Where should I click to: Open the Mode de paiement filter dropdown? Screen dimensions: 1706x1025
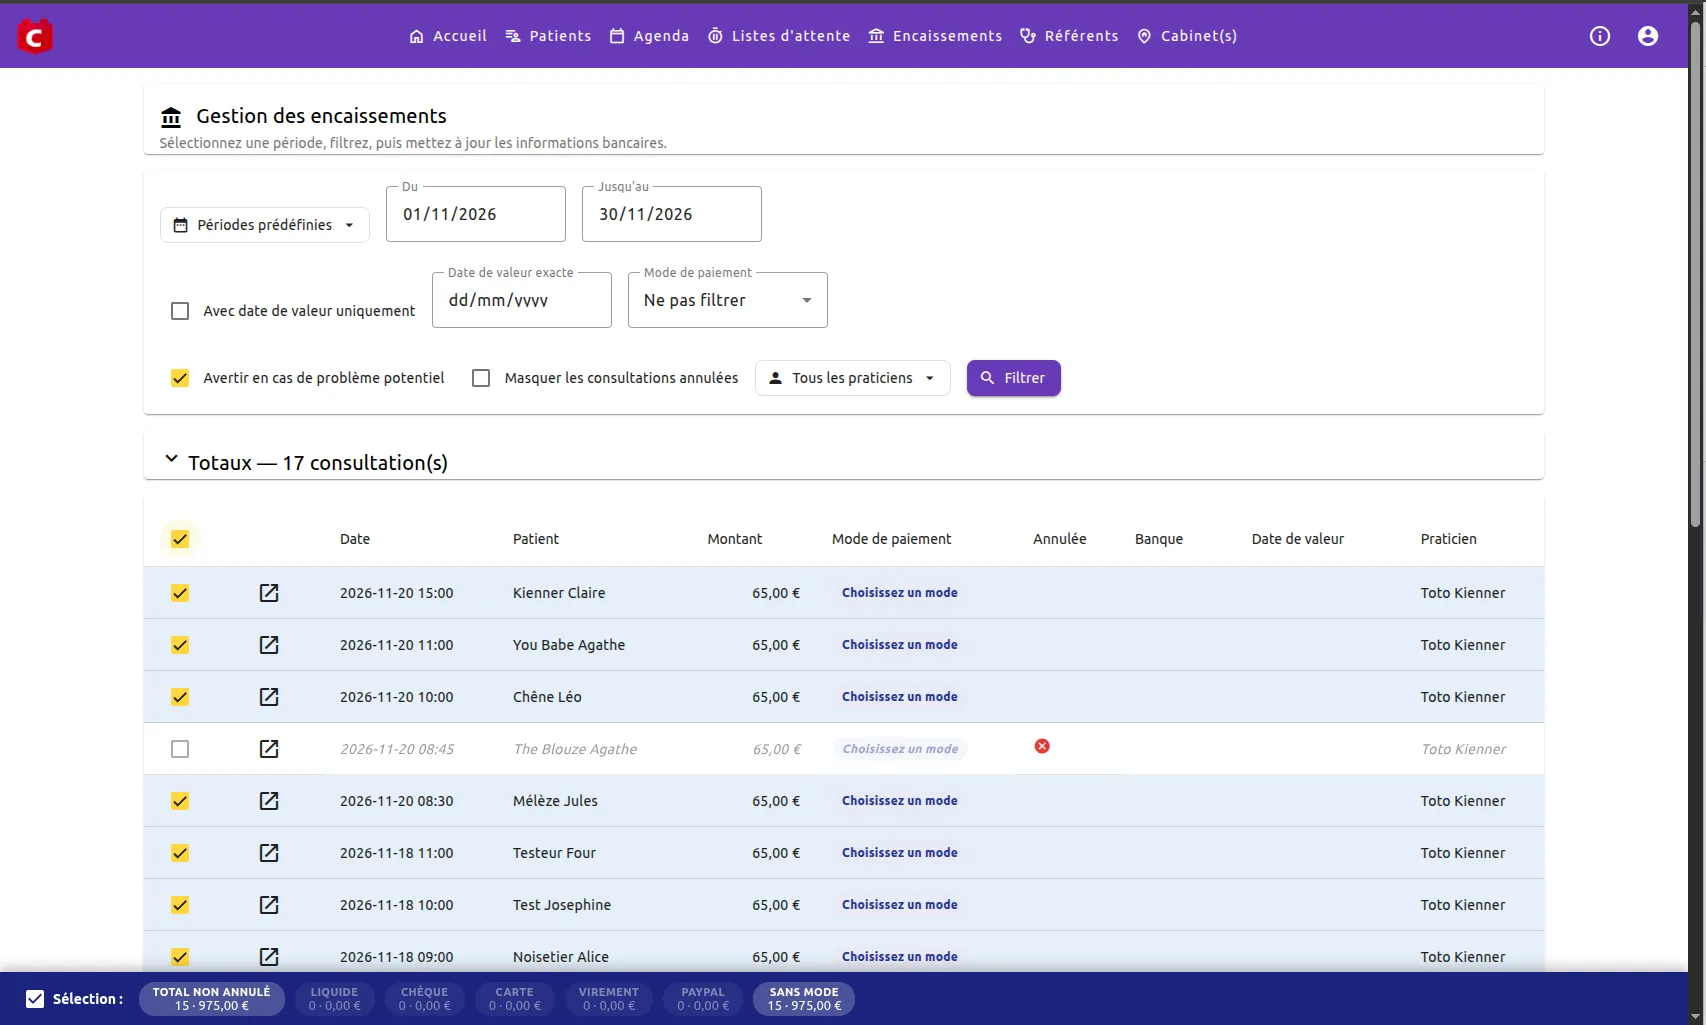click(728, 300)
